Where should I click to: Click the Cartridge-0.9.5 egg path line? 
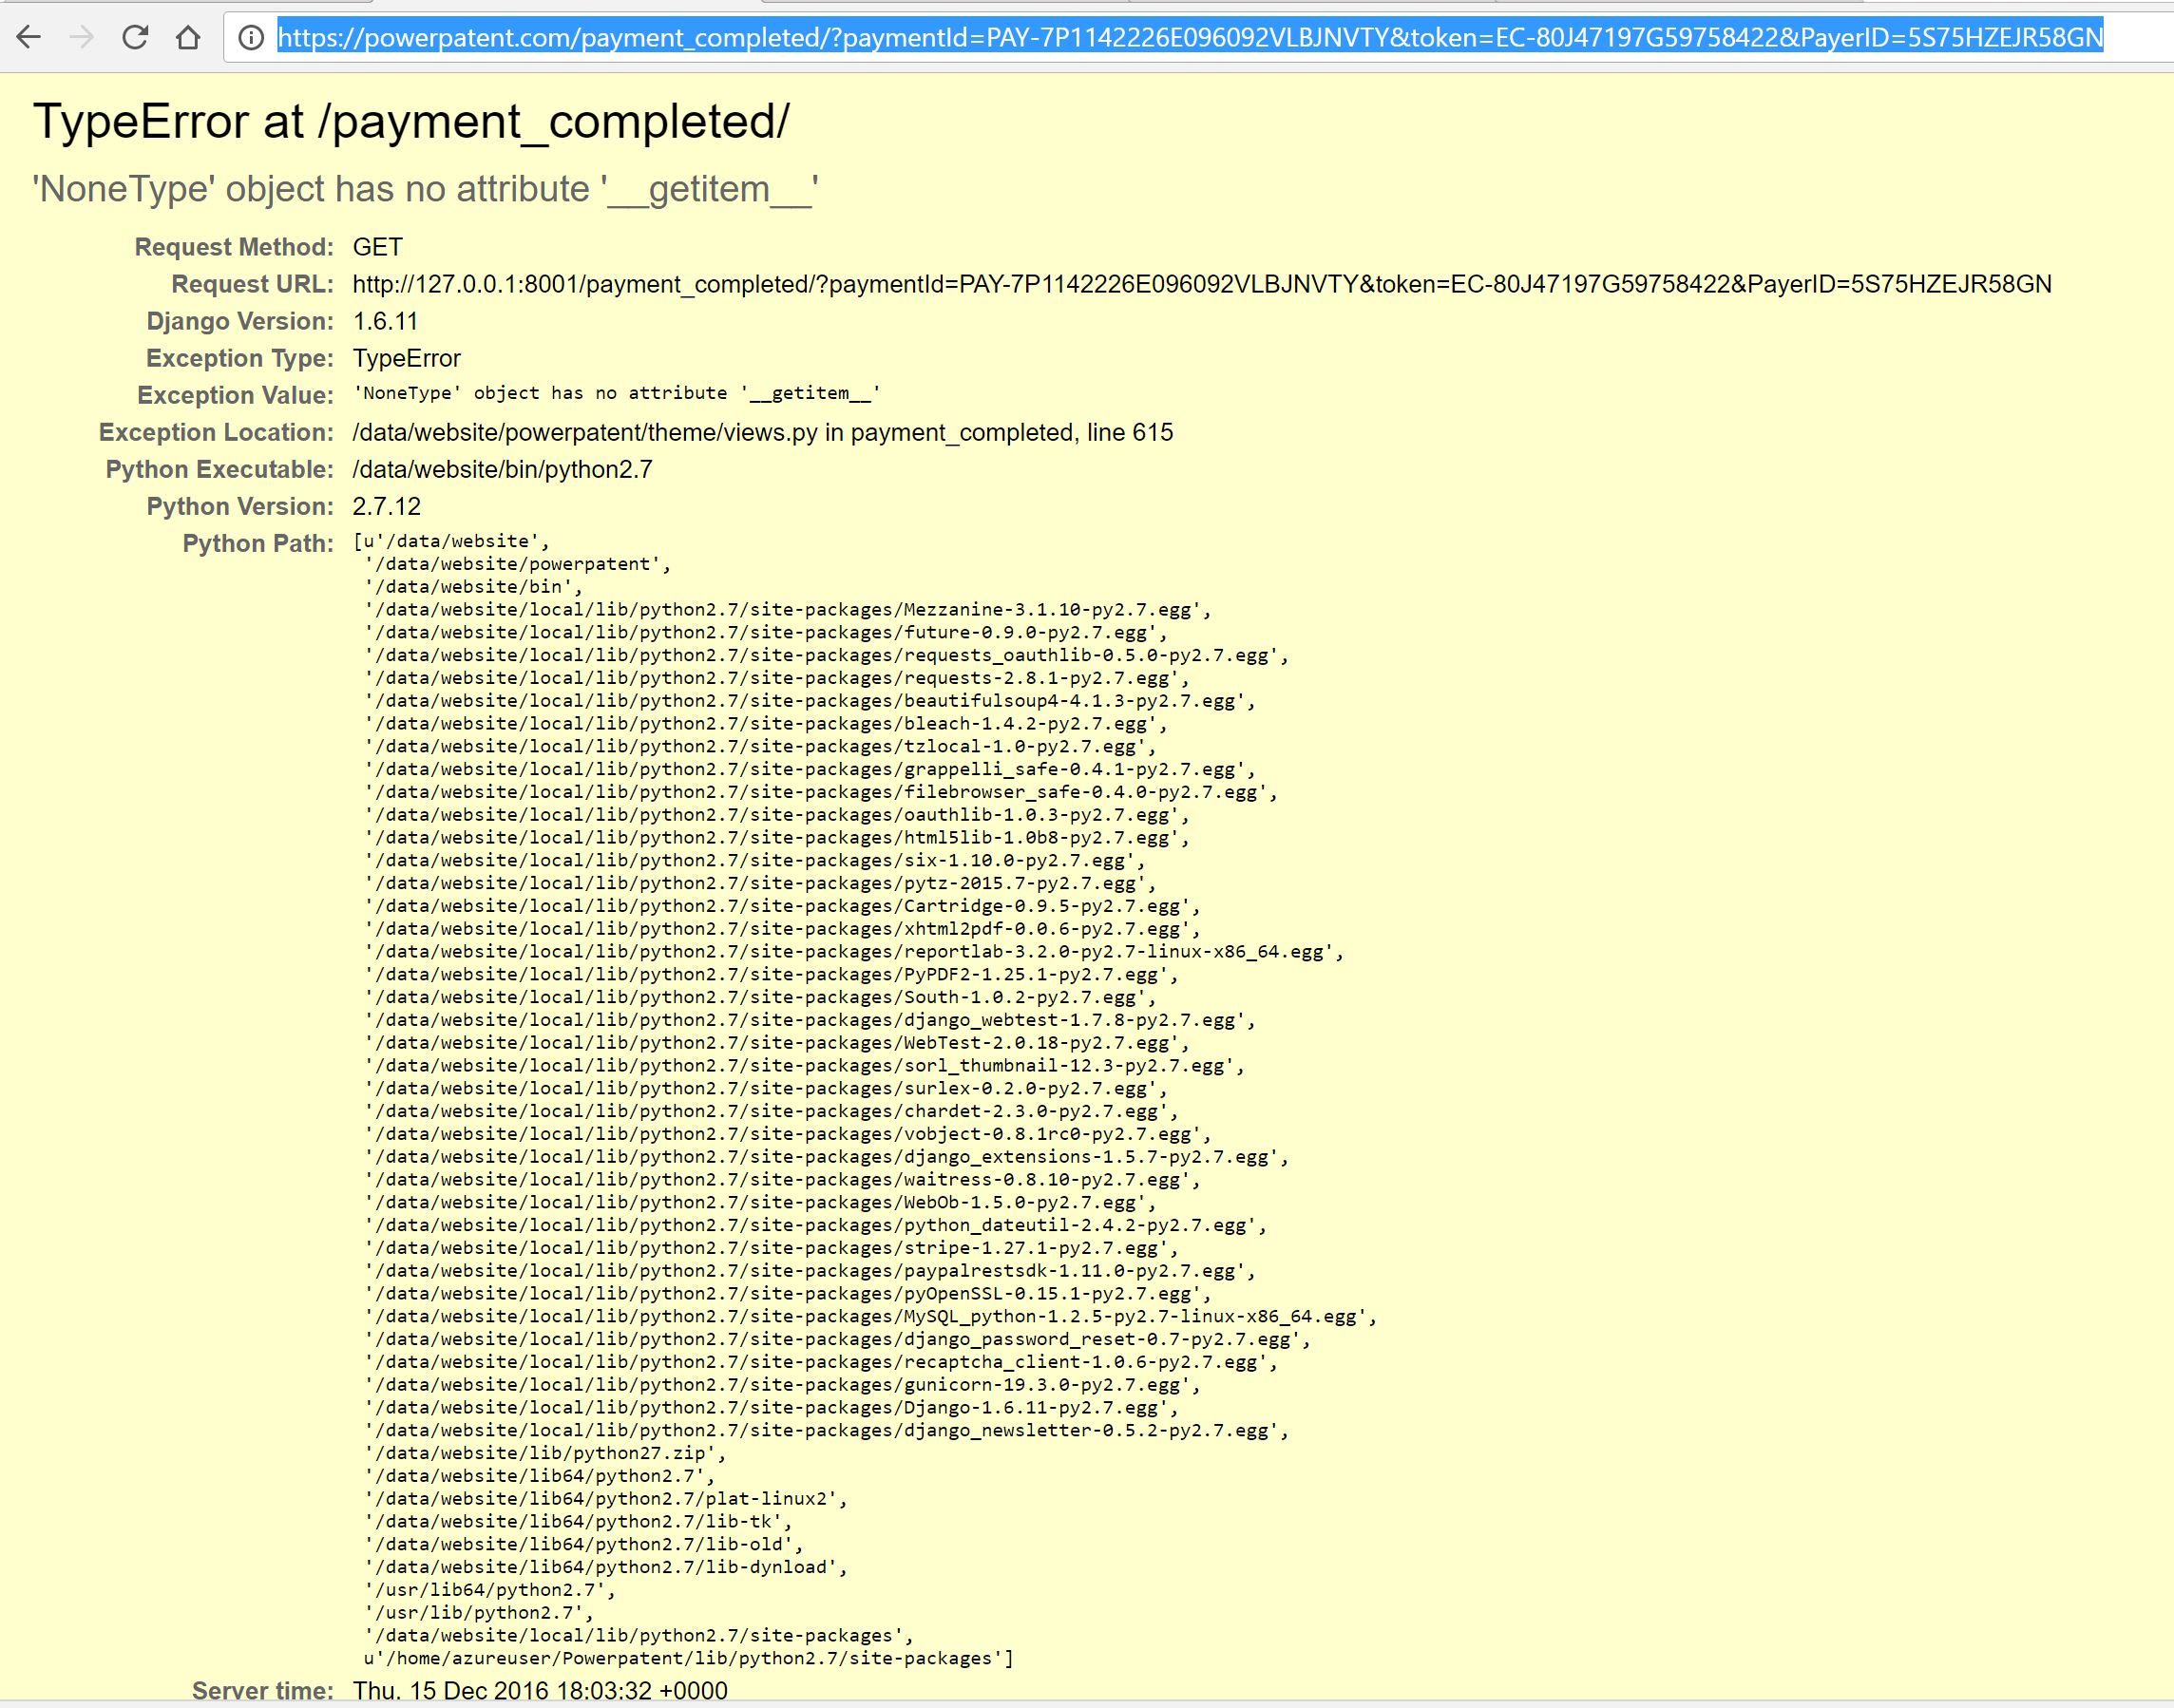[782, 907]
